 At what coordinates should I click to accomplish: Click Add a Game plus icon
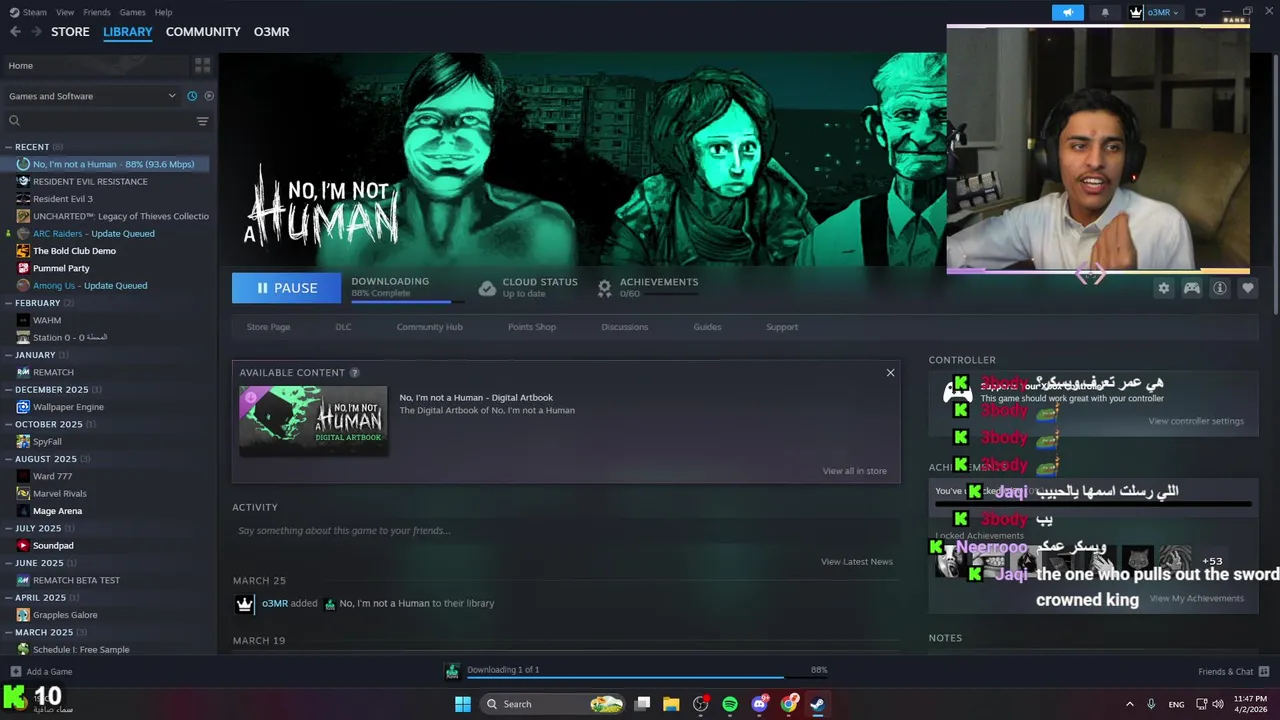[x=15, y=672]
